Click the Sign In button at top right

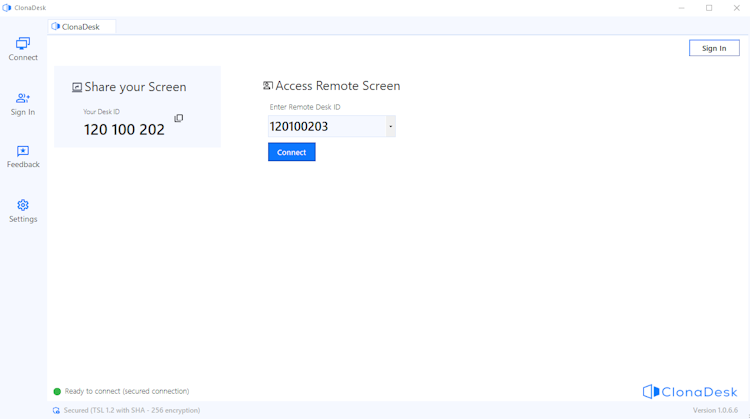(x=714, y=48)
